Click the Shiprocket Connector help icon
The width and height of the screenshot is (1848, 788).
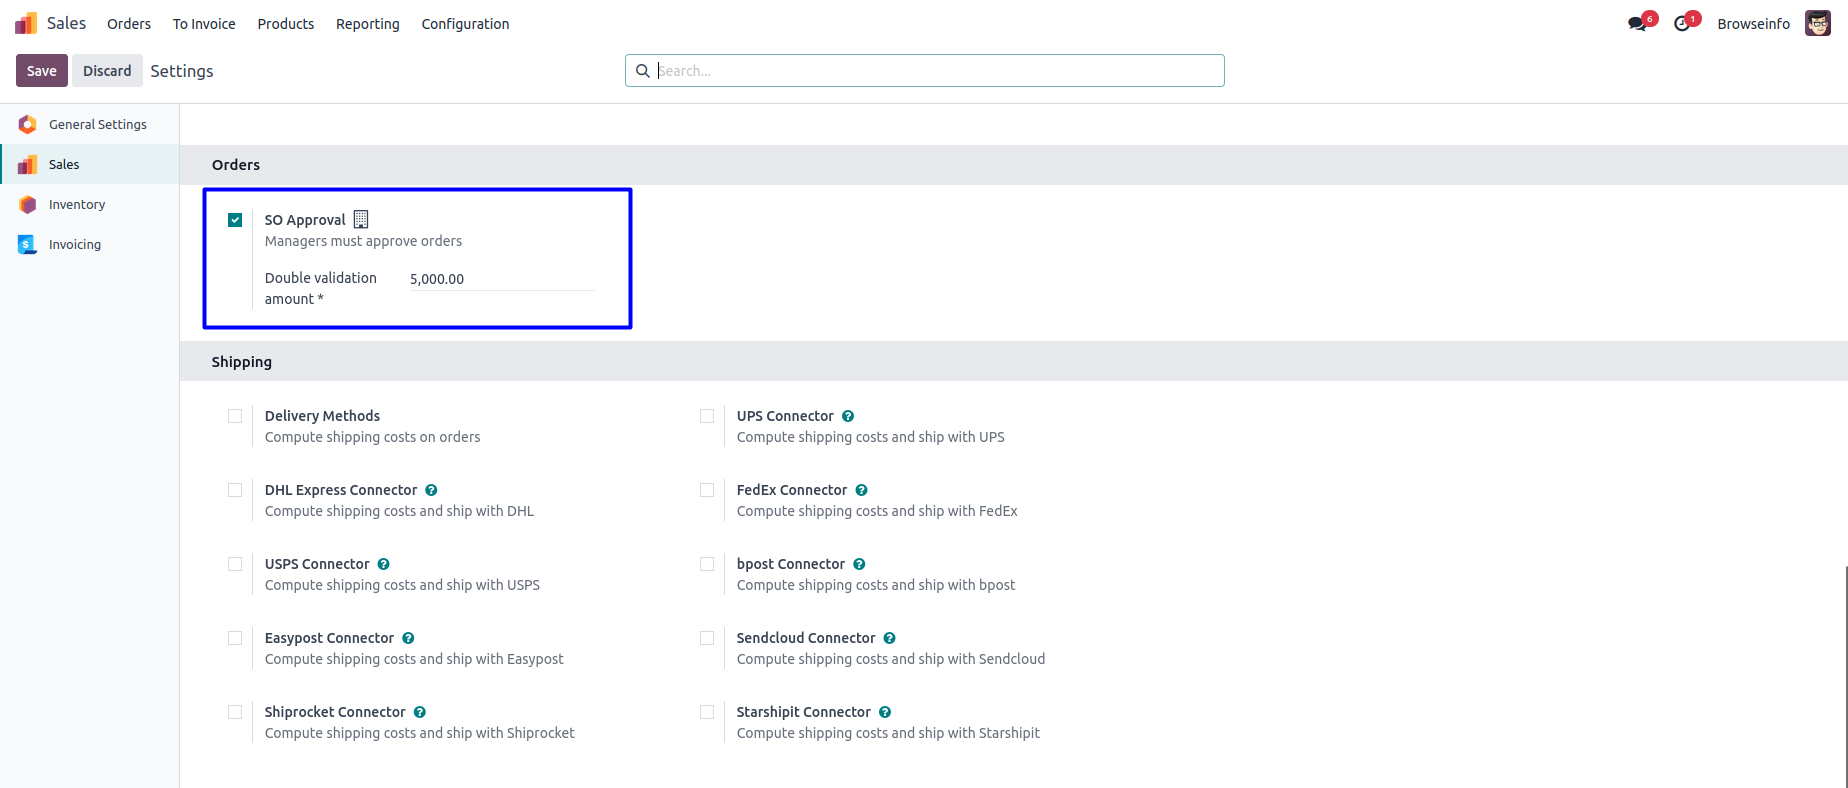[x=420, y=712]
